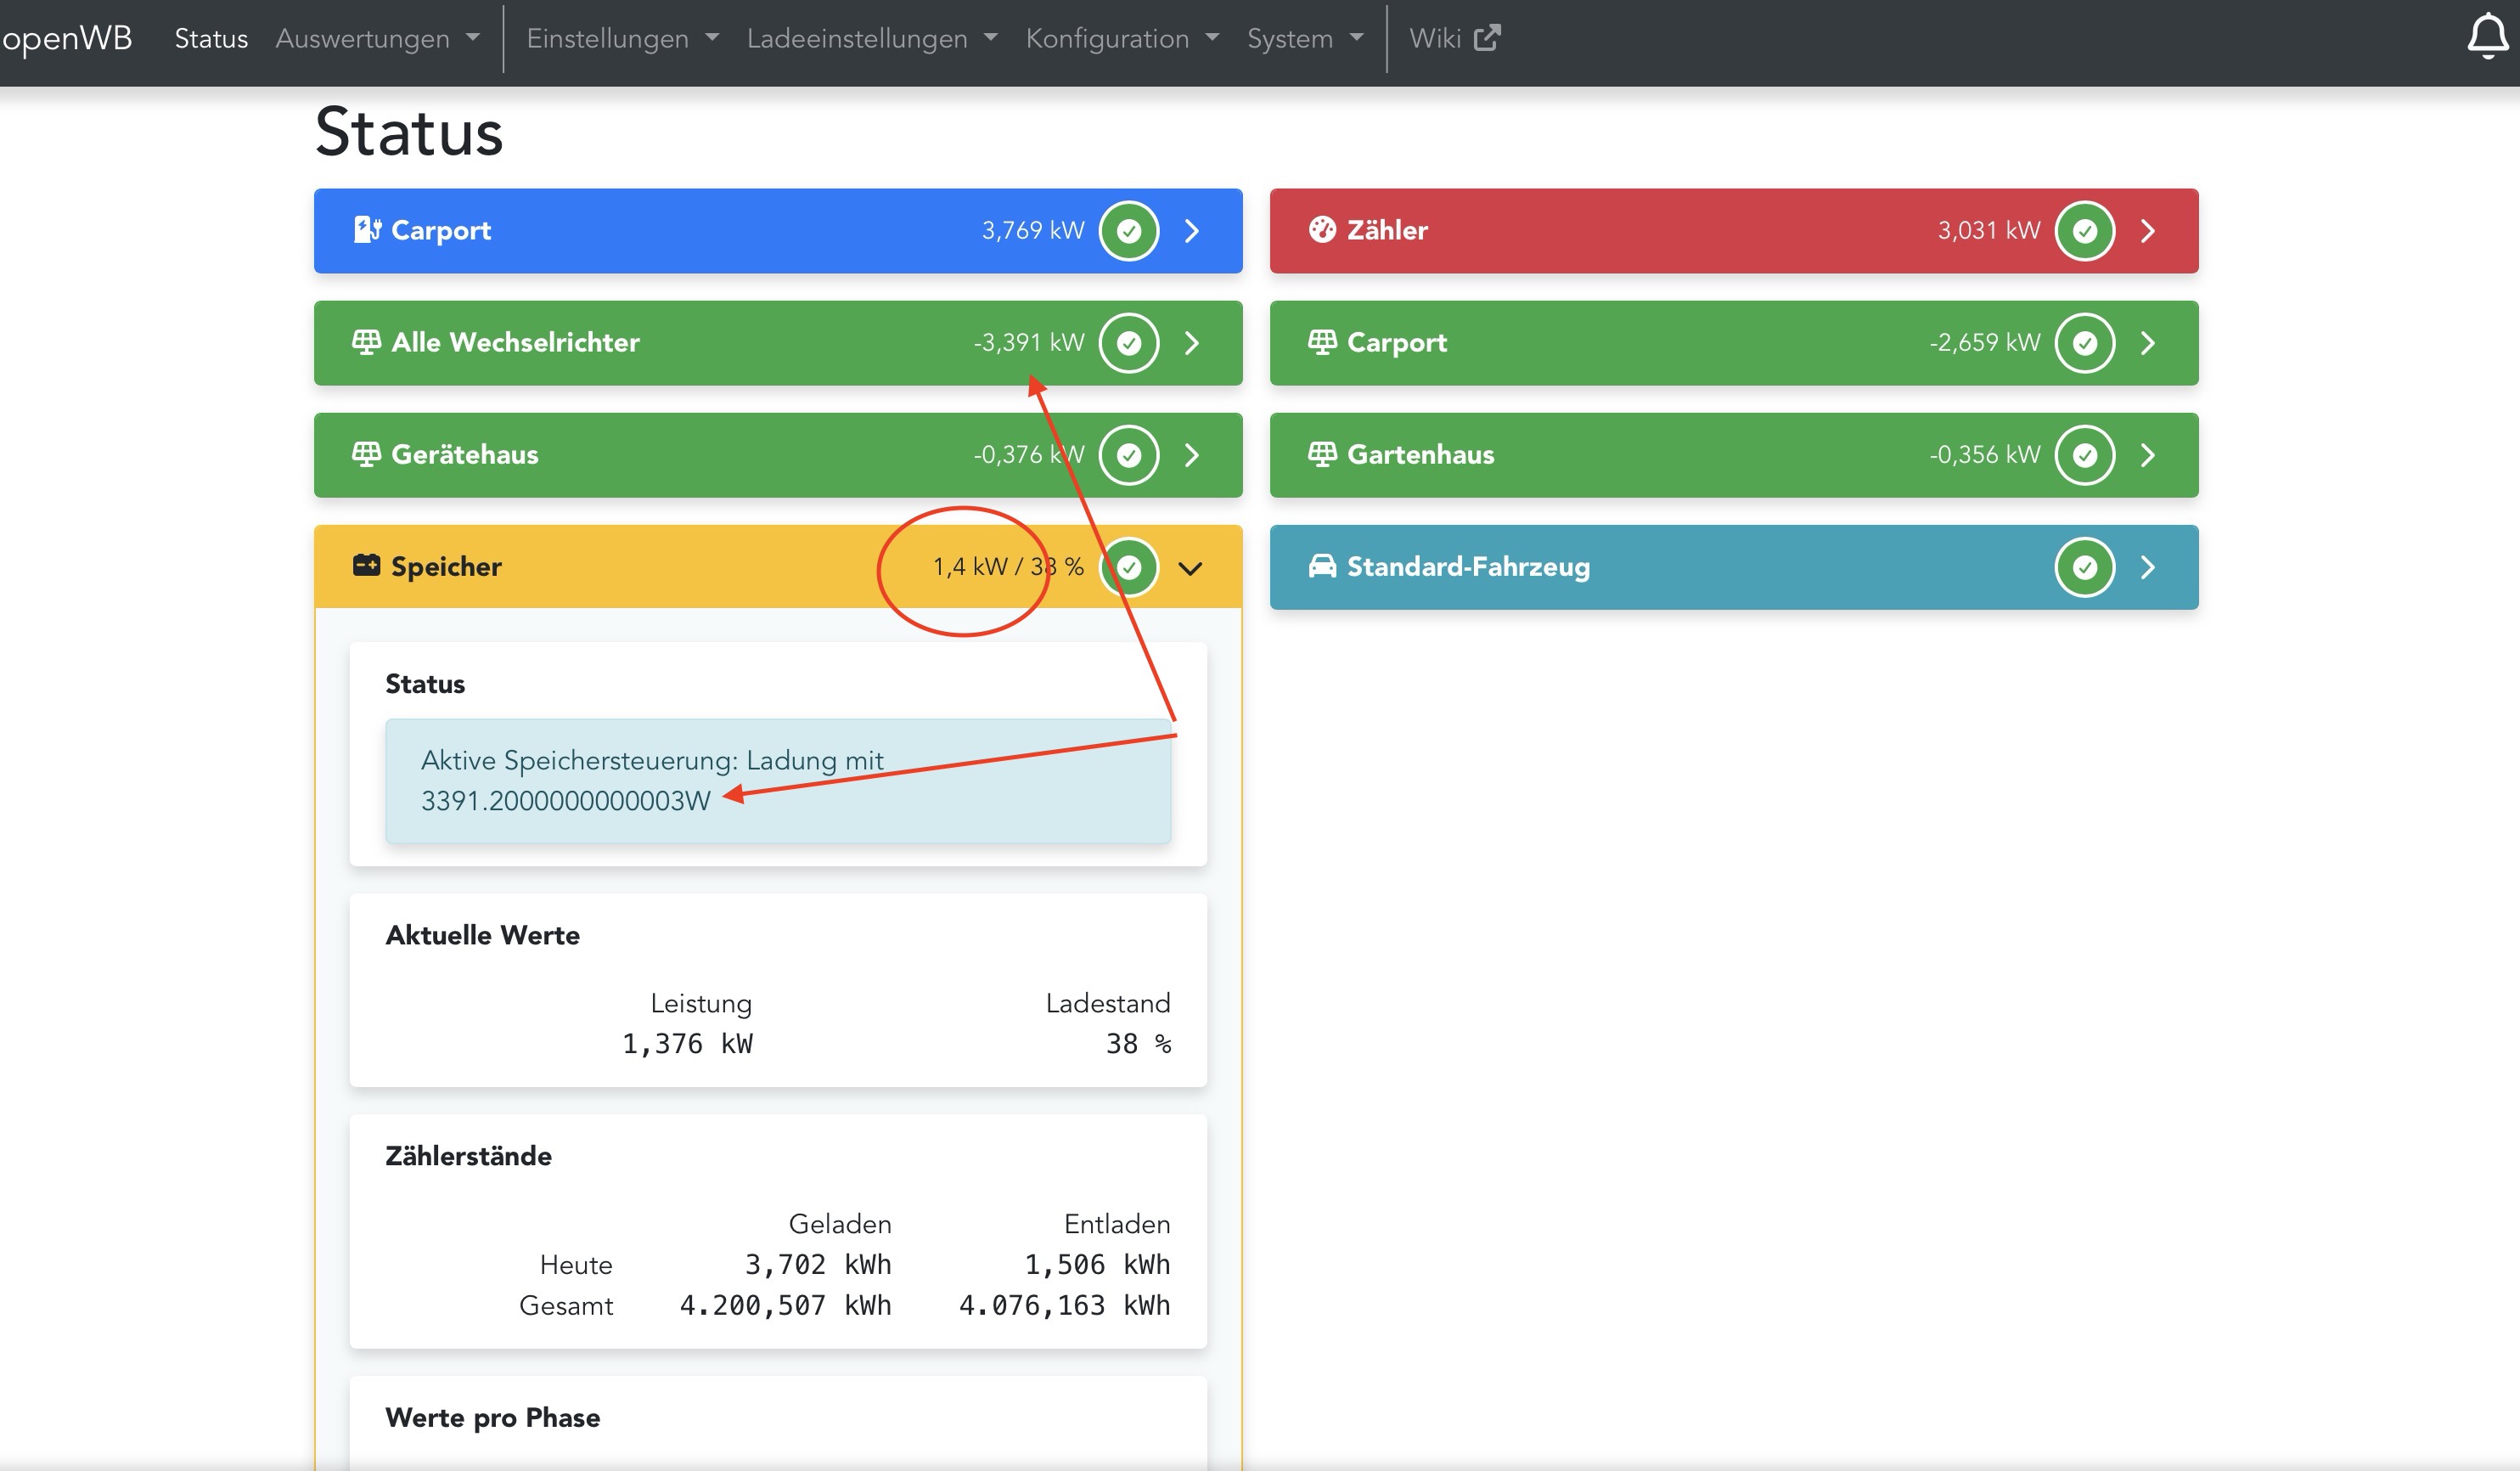Open the Ladeeinstellungen dropdown menu
The height and width of the screenshot is (1471, 2520).
pos(871,38)
